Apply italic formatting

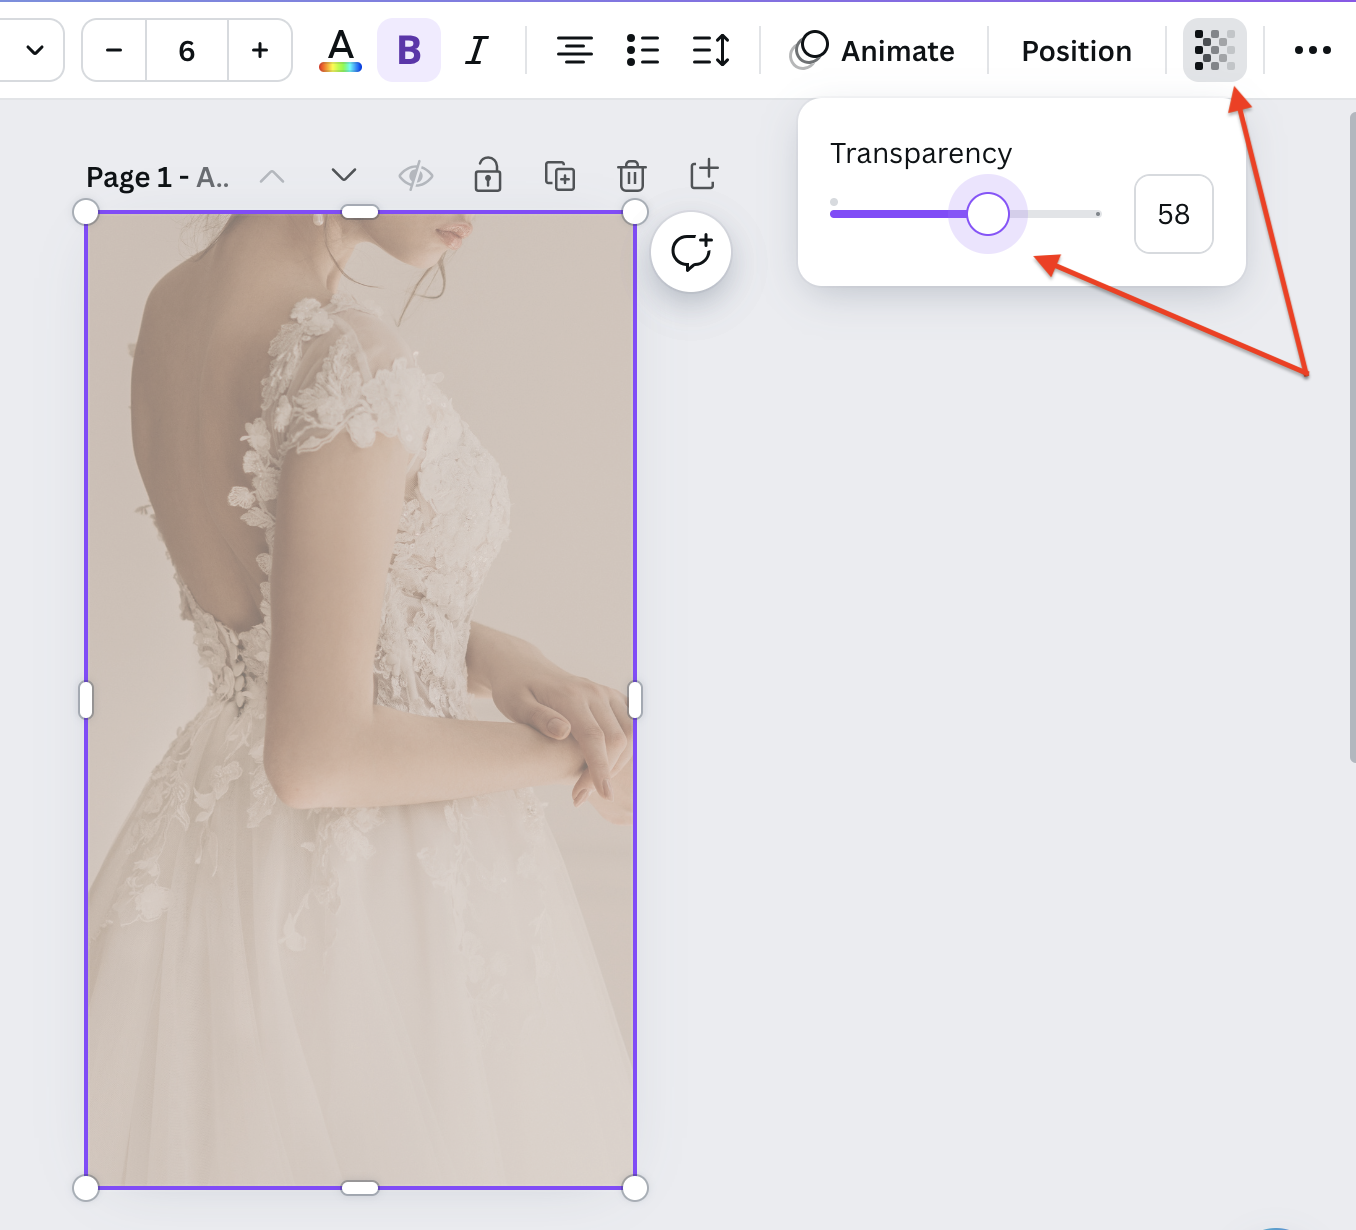click(476, 50)
